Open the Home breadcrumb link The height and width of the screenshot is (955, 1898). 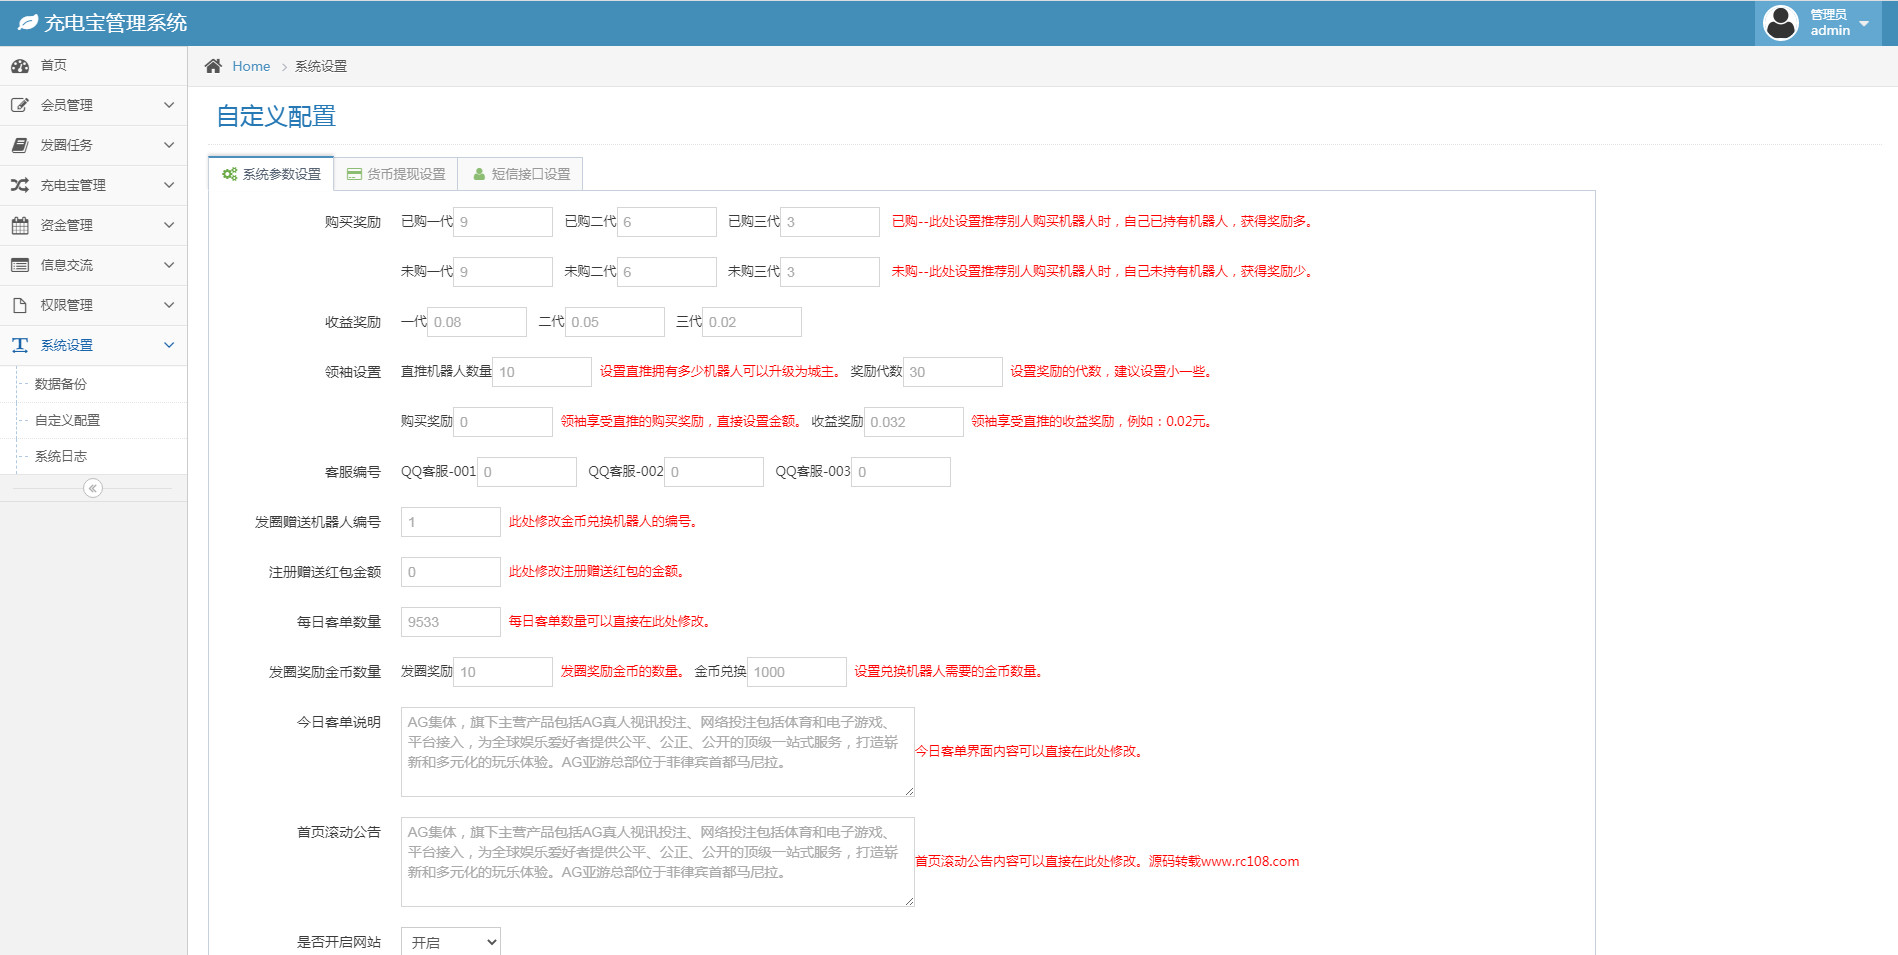pyautogui.click(x=251, y=66)
